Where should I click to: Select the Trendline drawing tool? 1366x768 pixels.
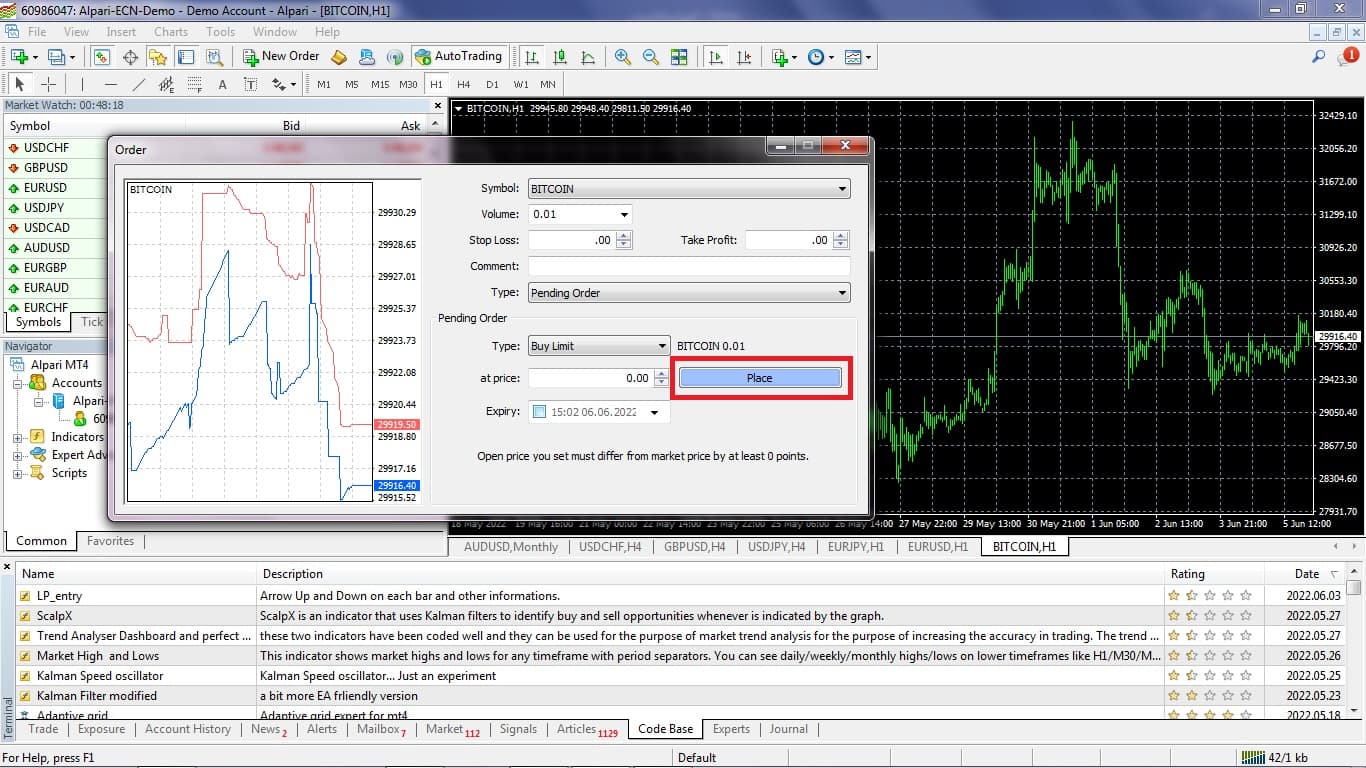pos(139,85)
